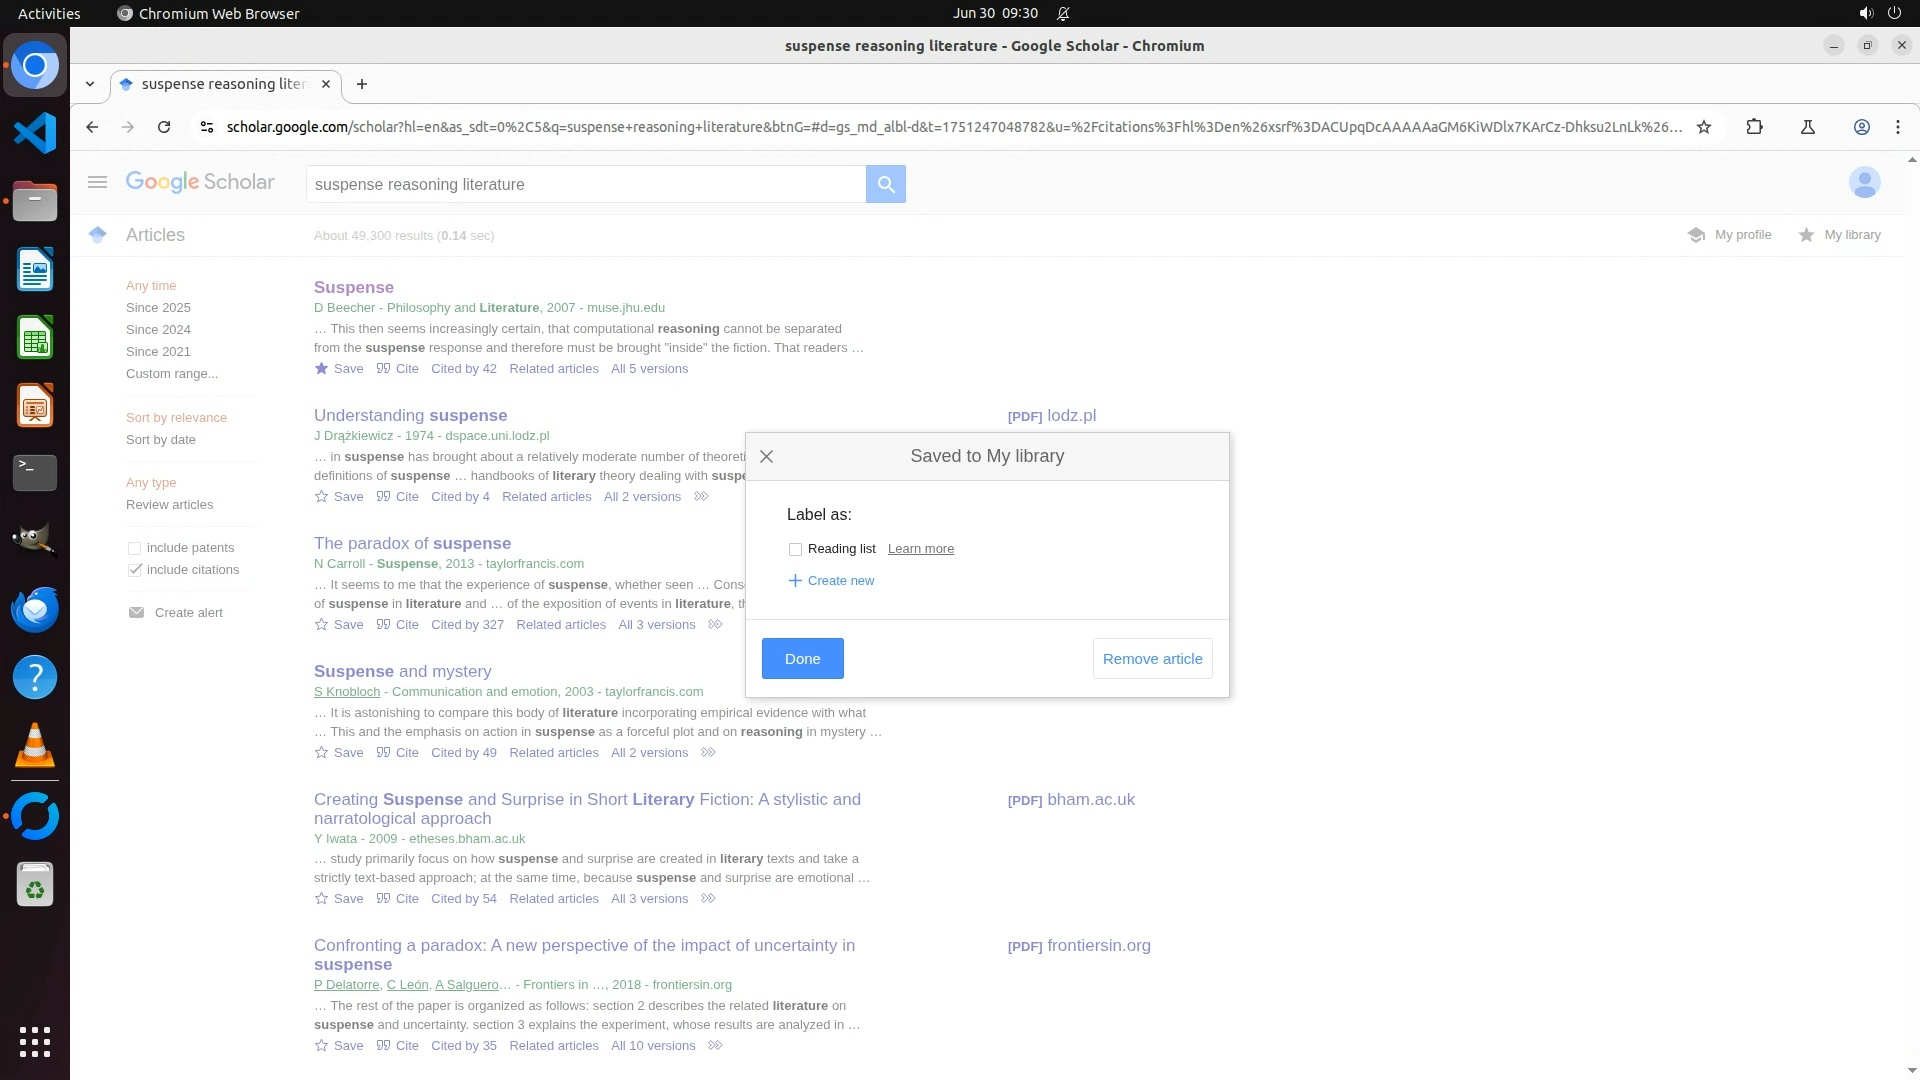Close the Saved to My library dialog
The image size is (1920, 1080).
[766, 456]
